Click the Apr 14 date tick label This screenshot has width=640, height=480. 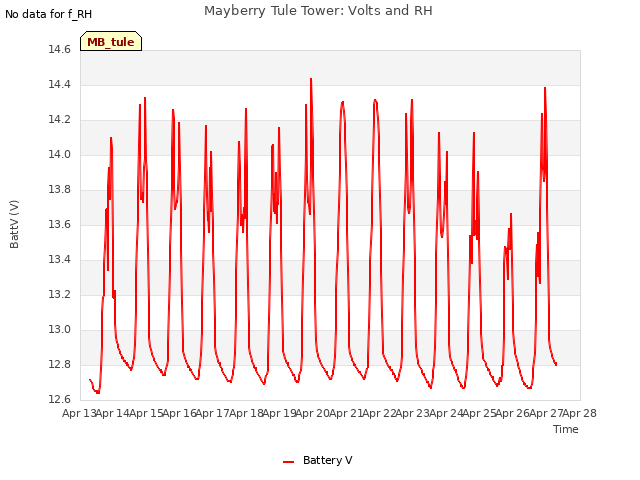(x=113, y=413)
